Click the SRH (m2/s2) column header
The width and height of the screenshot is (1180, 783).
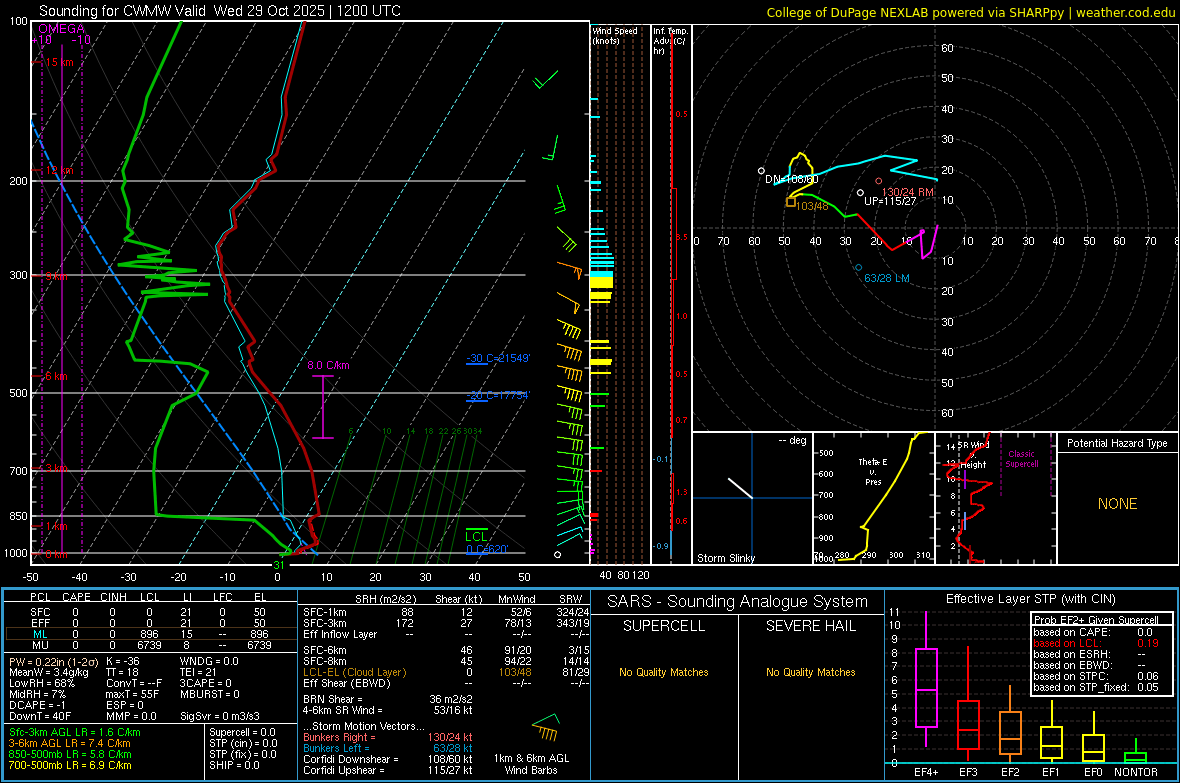[385, 599]
